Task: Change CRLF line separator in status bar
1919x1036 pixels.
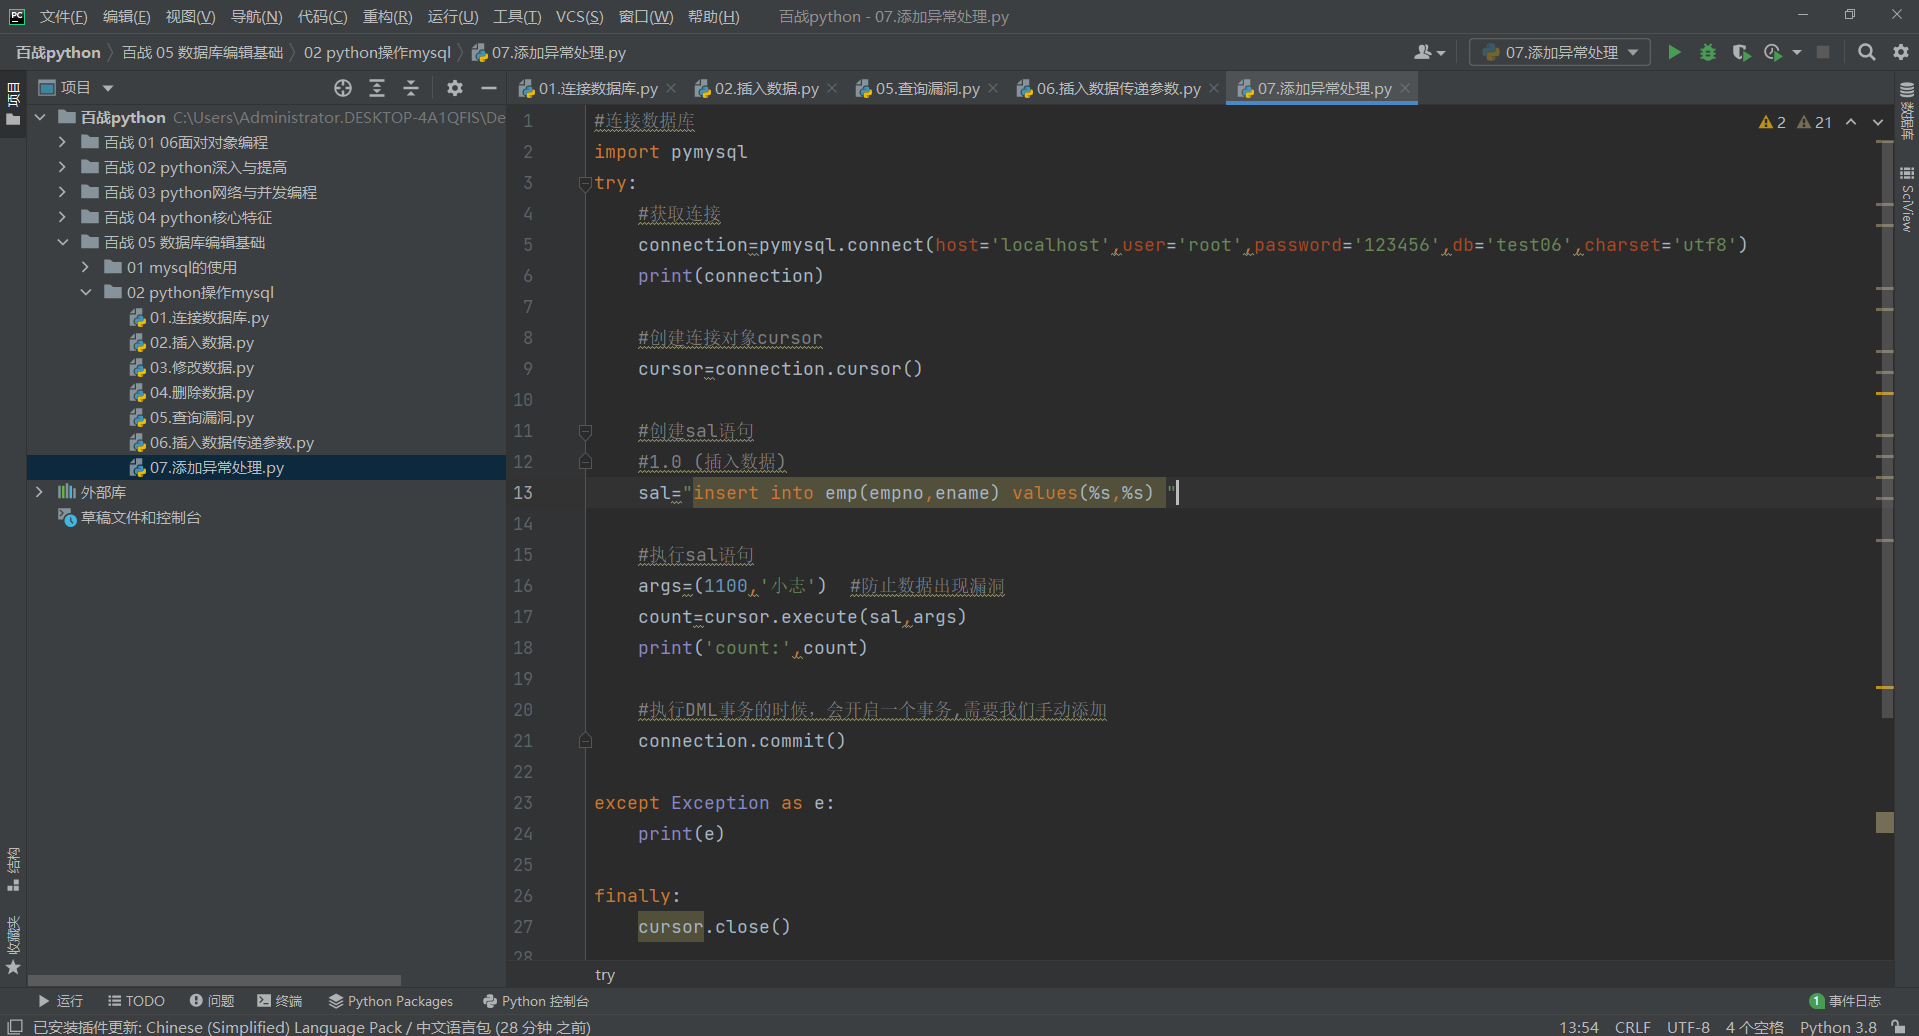Action: pyautogui.click(x=1633, y=1027)
